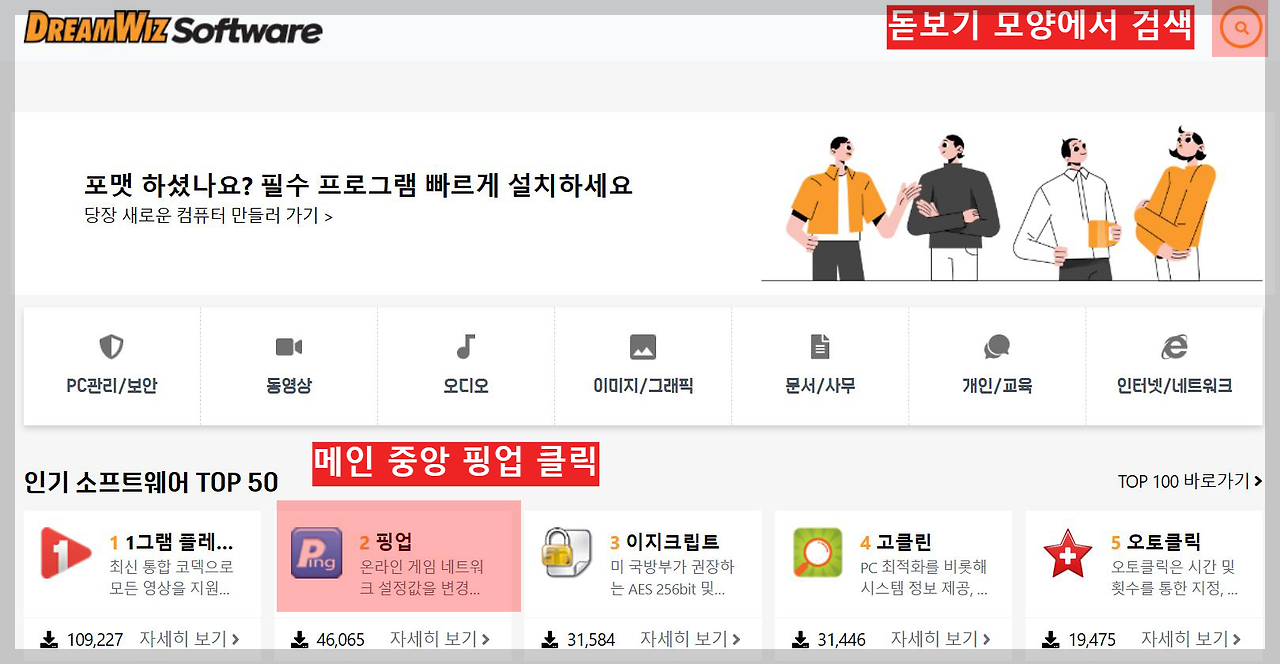Click the title 핑업
1280x664 pixels.
[x=394, y=543]
